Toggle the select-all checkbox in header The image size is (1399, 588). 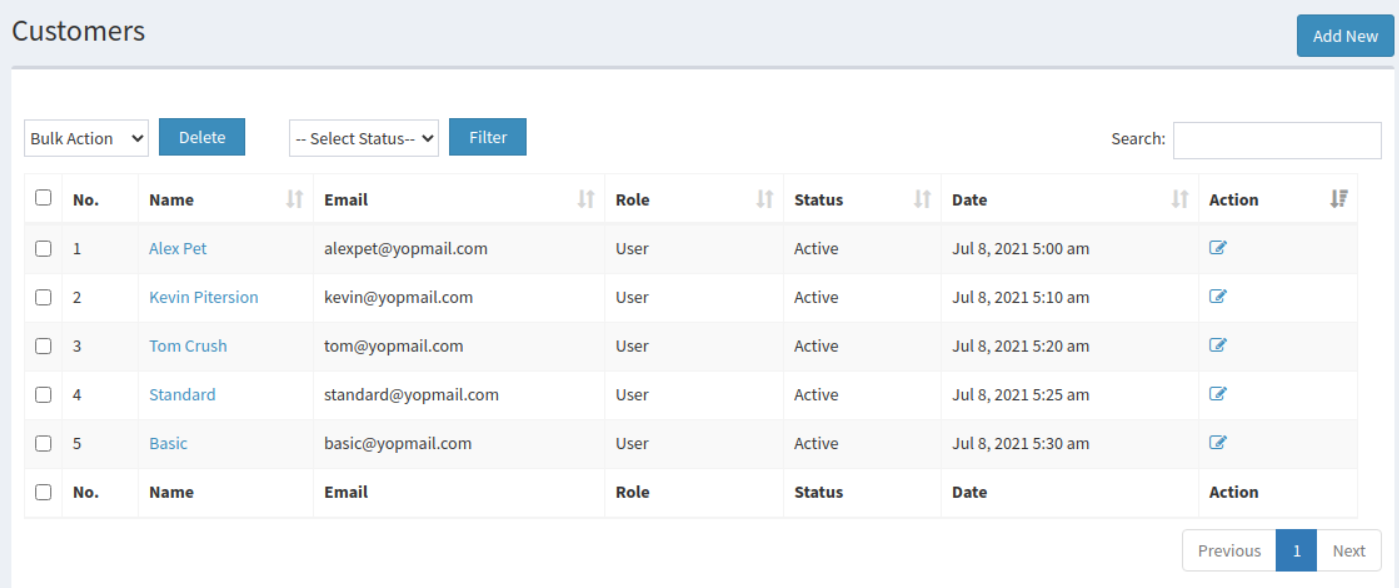tap(43, 198)
